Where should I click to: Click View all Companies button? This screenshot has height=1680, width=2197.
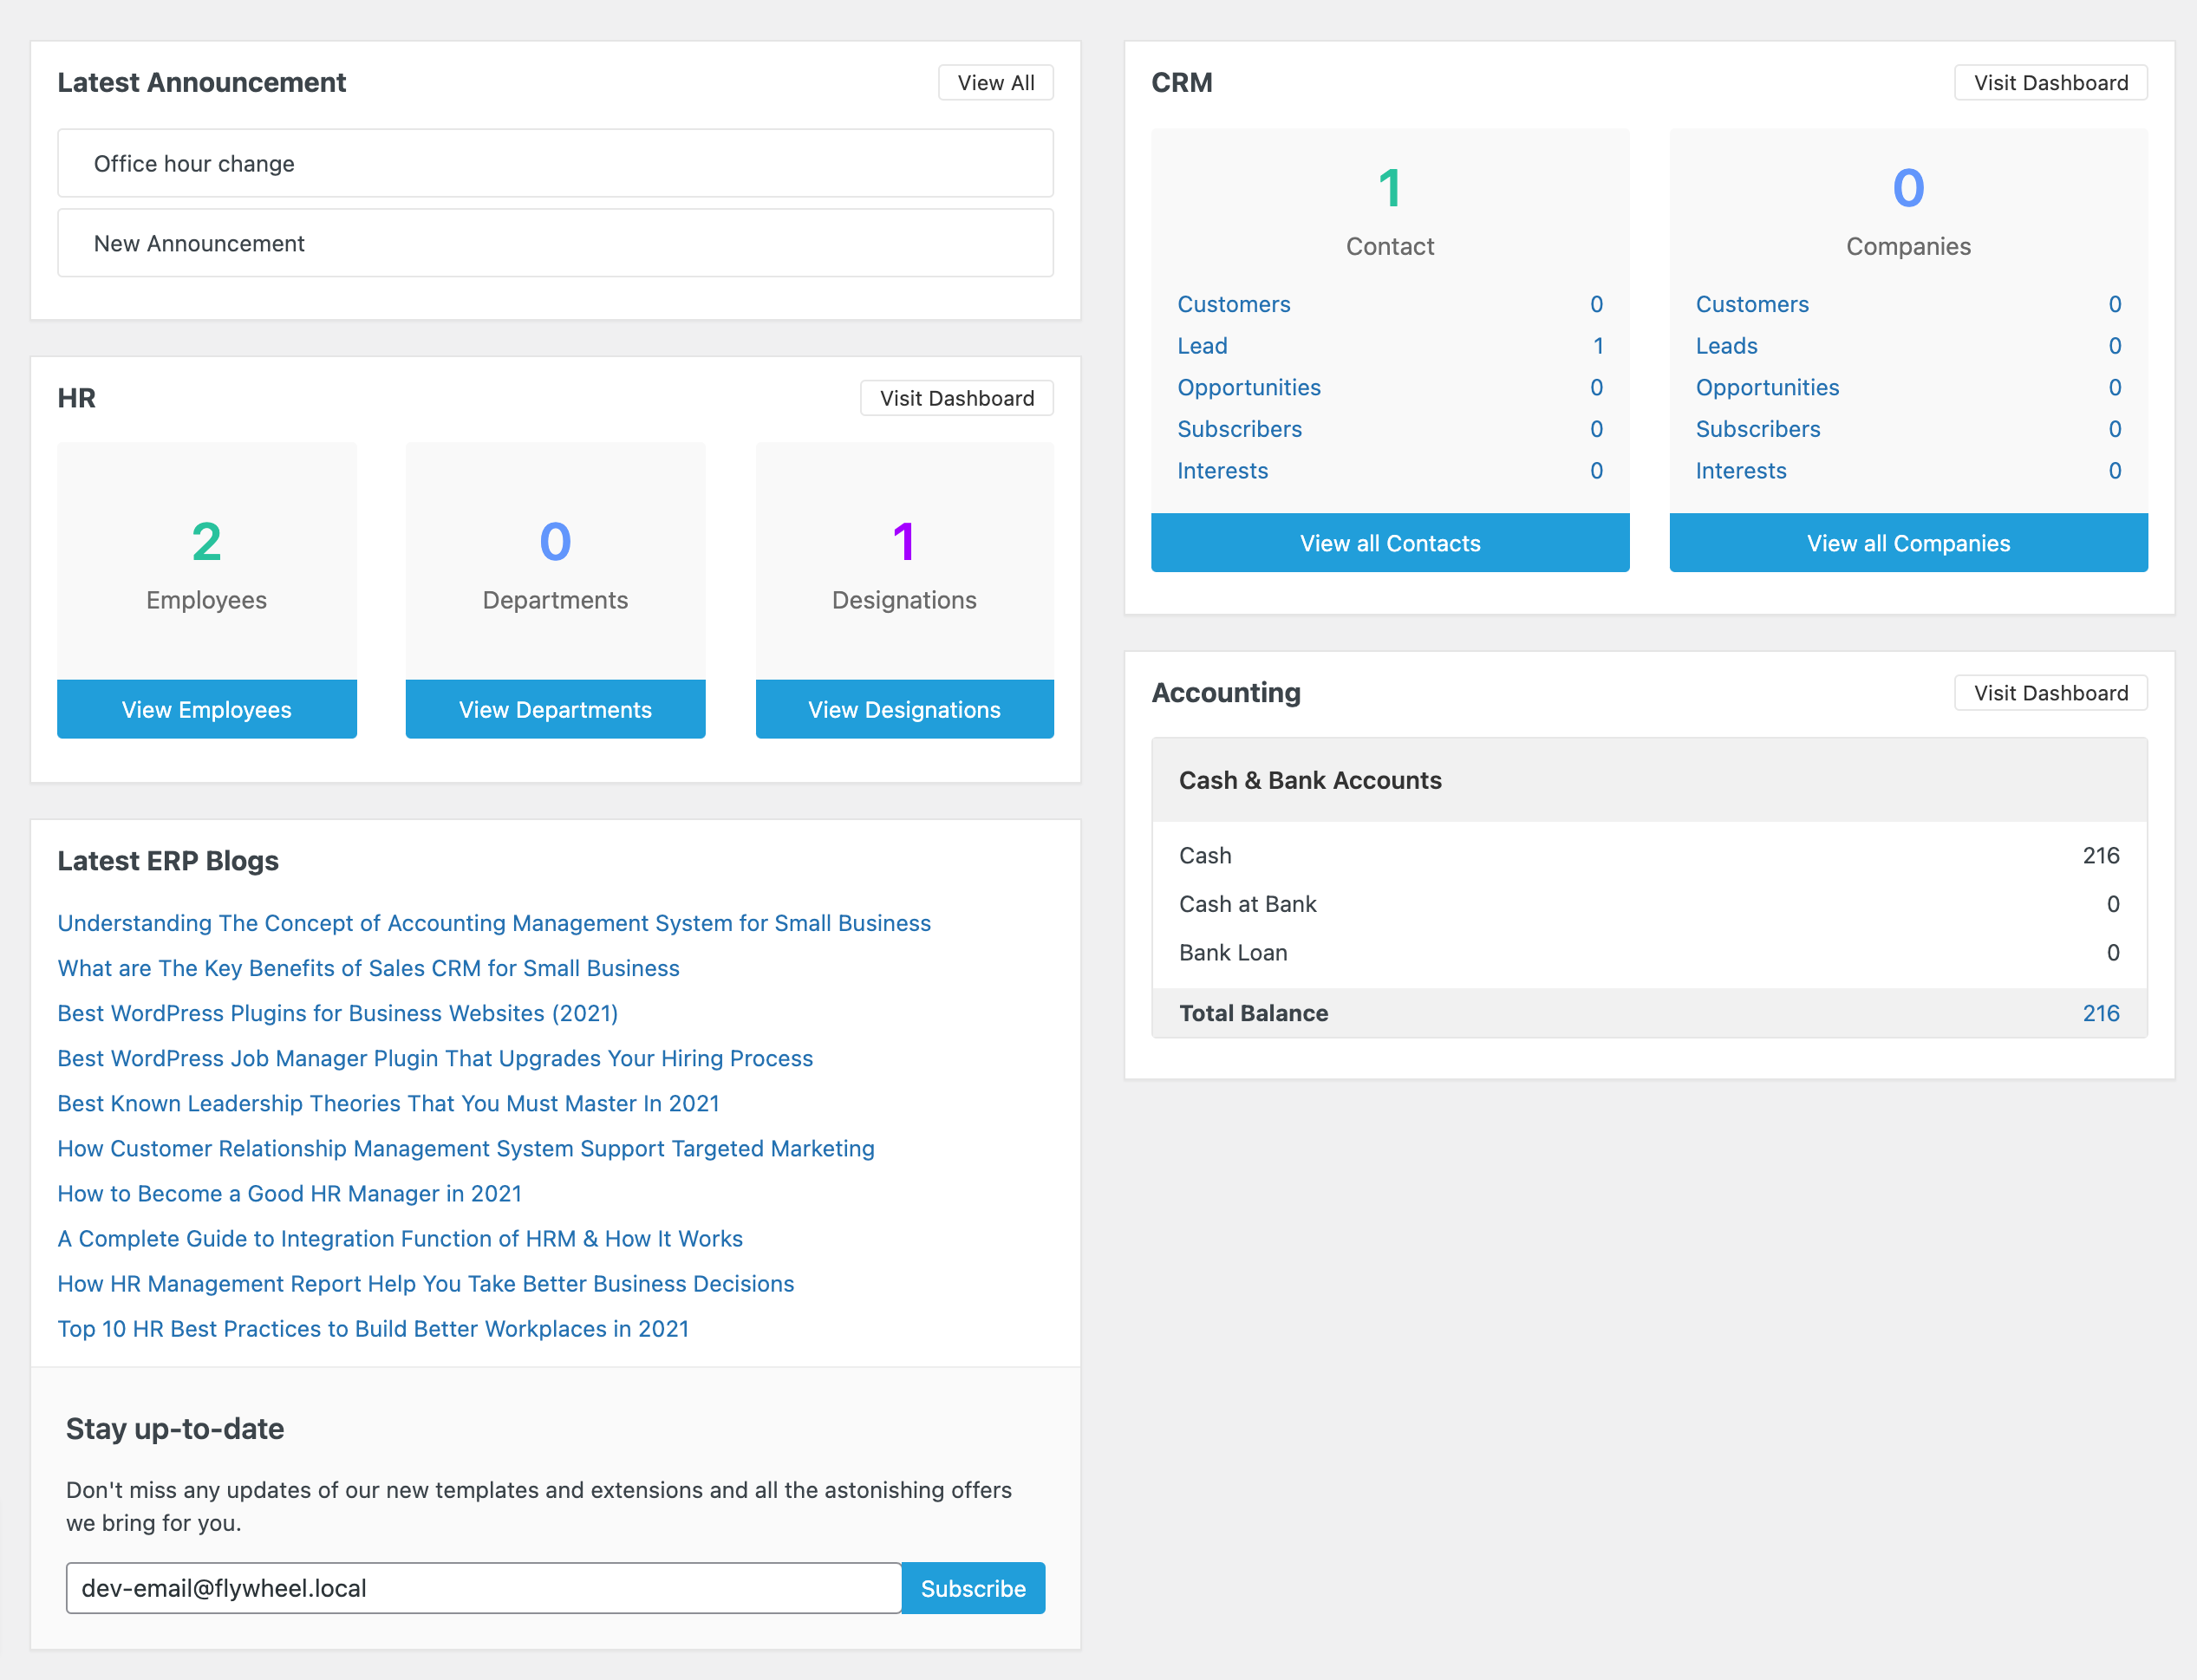(1907, 542)
